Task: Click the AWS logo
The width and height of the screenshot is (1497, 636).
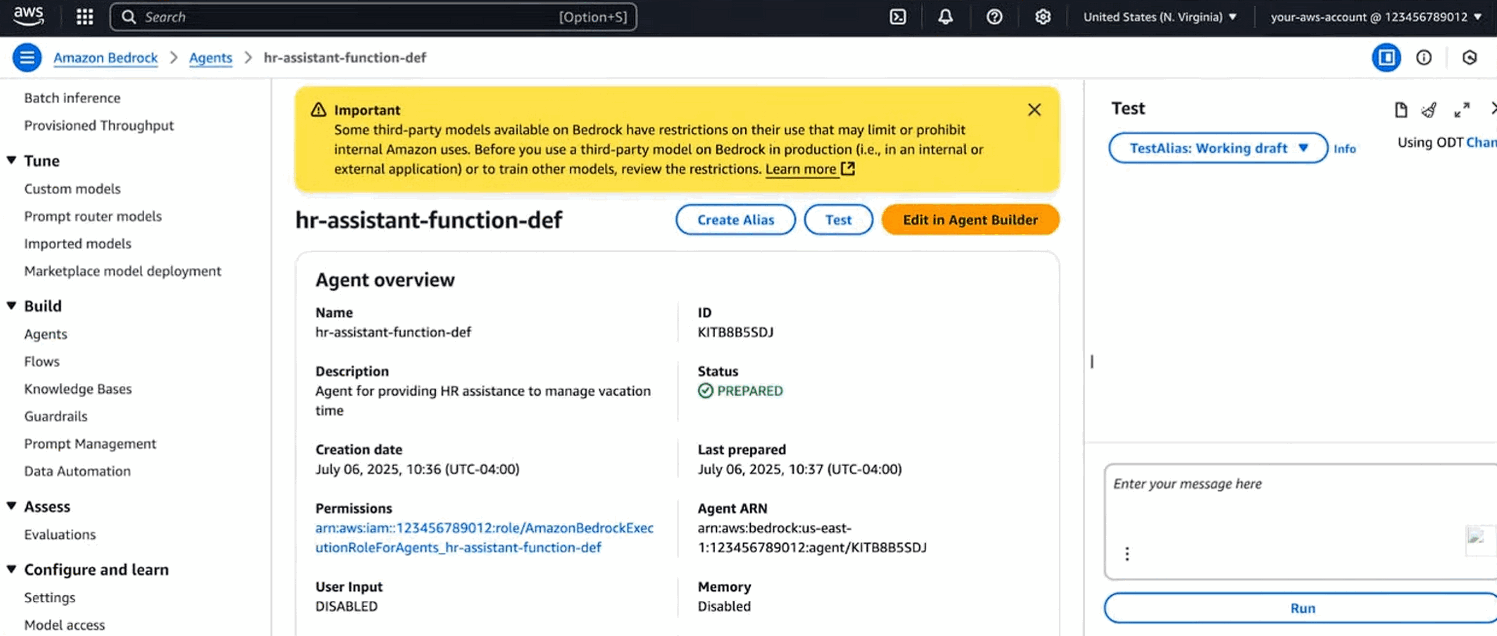Action: tap(28, 16)
